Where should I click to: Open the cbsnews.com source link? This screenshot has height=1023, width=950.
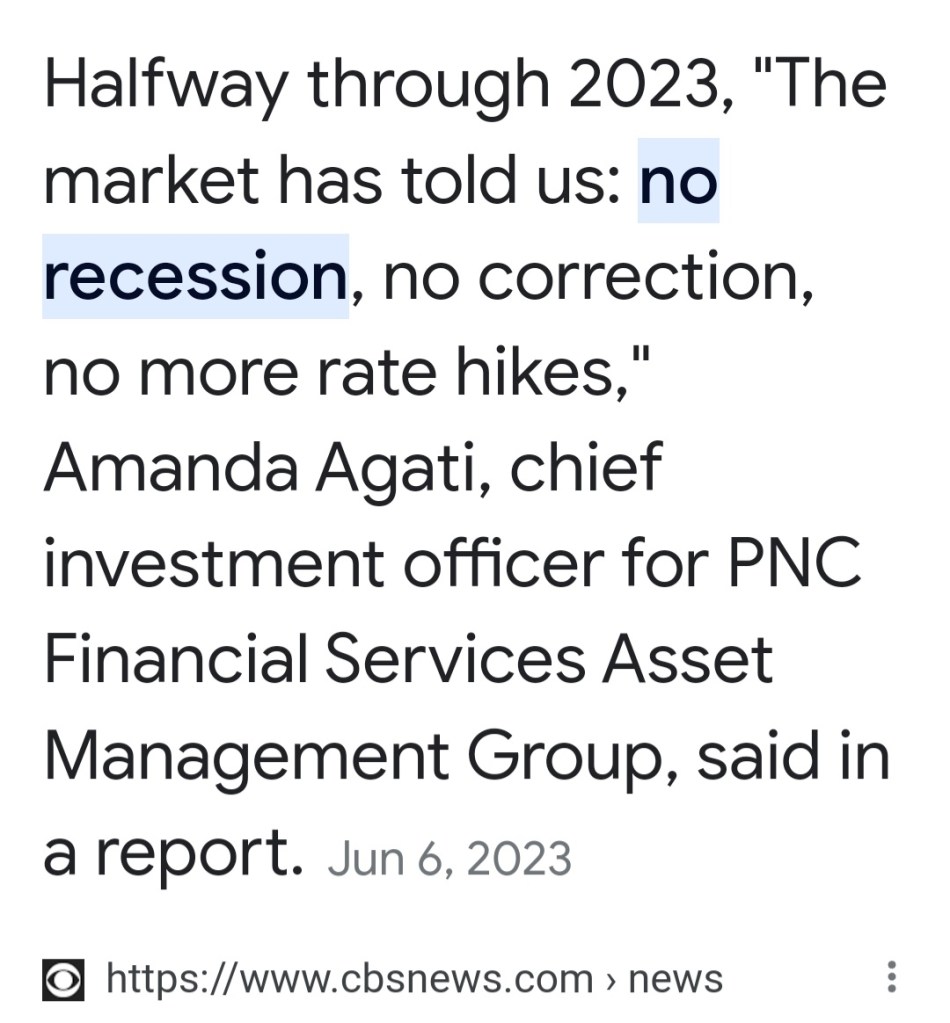(x=349, y=978)
